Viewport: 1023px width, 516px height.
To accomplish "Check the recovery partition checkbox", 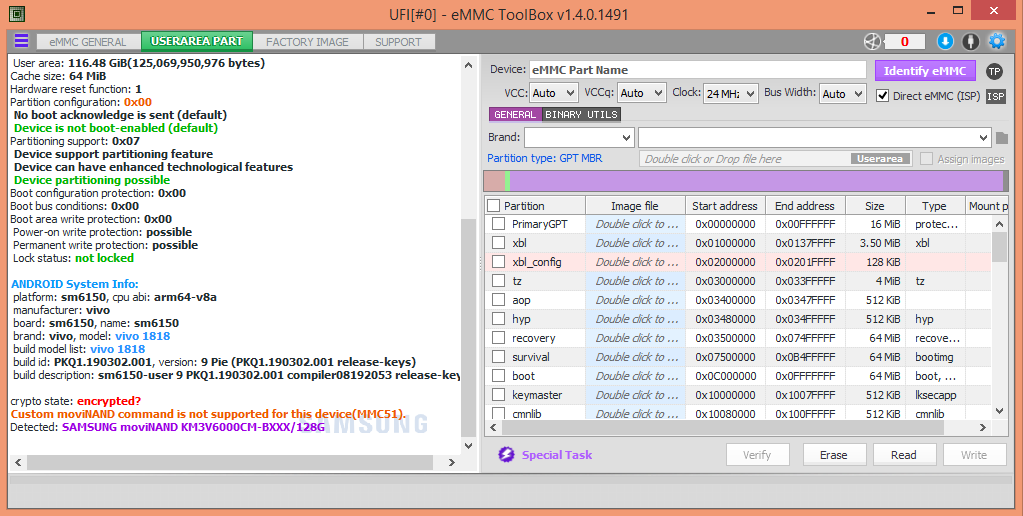I will (498, 338).
